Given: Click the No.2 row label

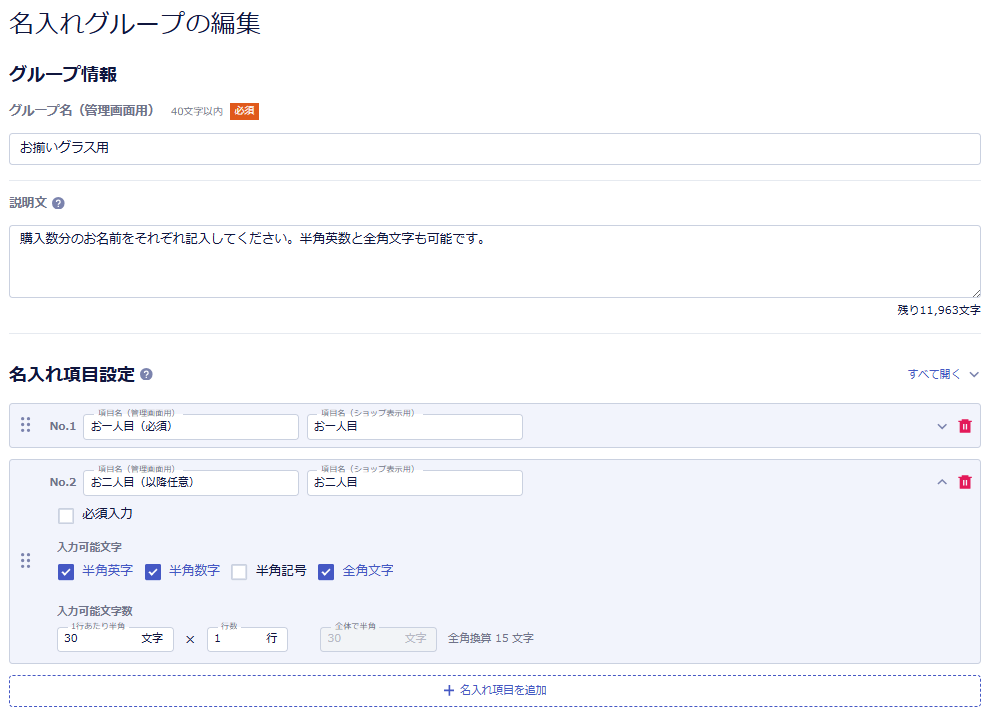Looking at the screenshot, I should (63, 482).
